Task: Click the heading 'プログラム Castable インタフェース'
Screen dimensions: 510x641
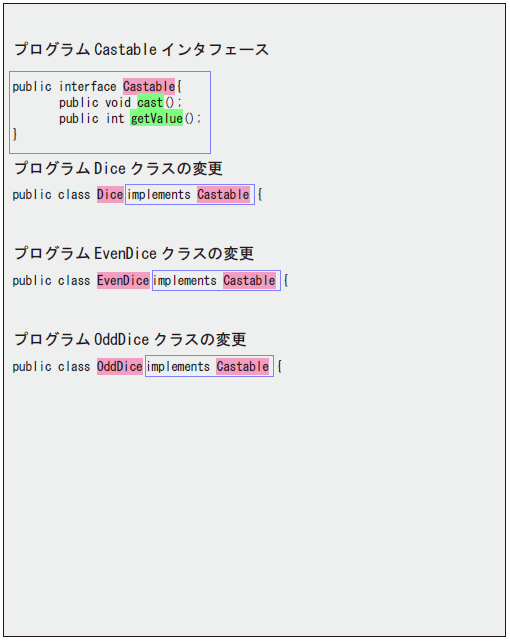Action: point(141,49)
